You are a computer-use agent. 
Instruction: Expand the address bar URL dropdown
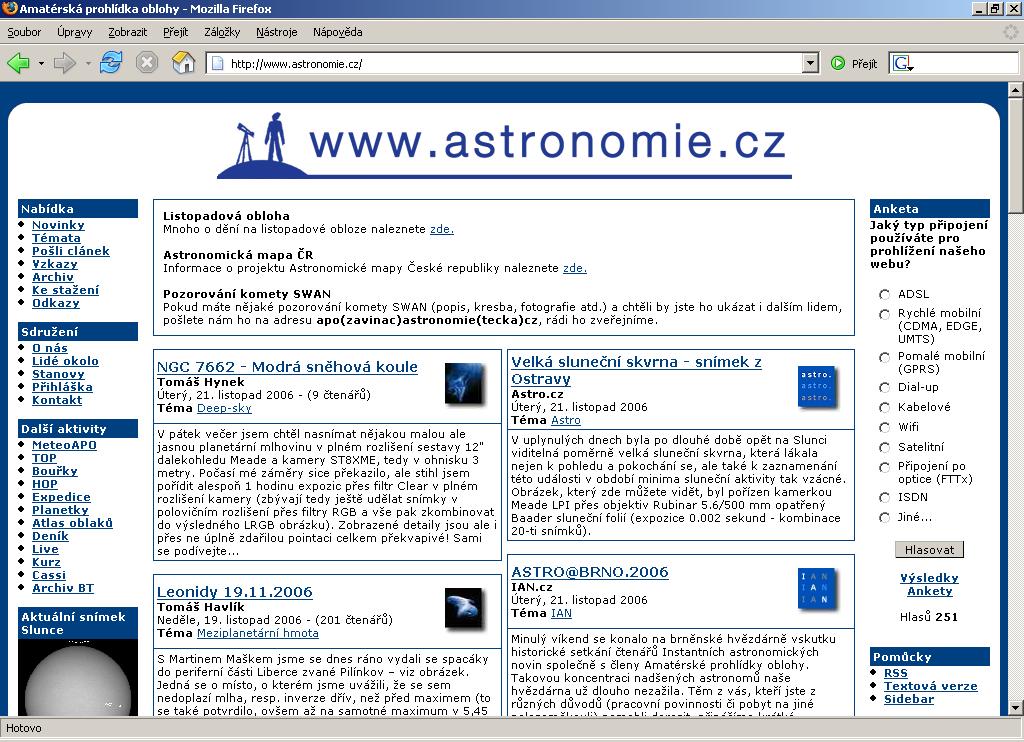810,63
